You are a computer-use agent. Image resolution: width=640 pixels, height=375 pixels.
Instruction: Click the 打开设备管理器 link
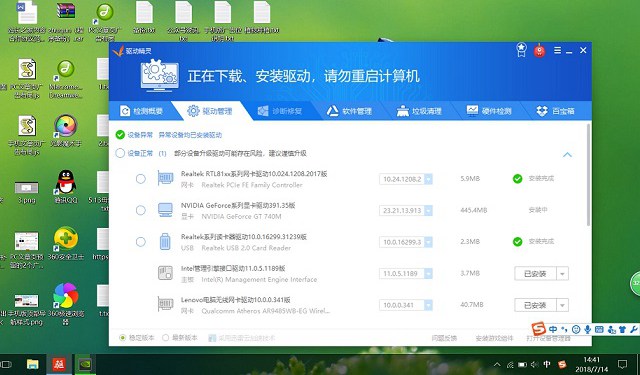click(x=548, y=338)
